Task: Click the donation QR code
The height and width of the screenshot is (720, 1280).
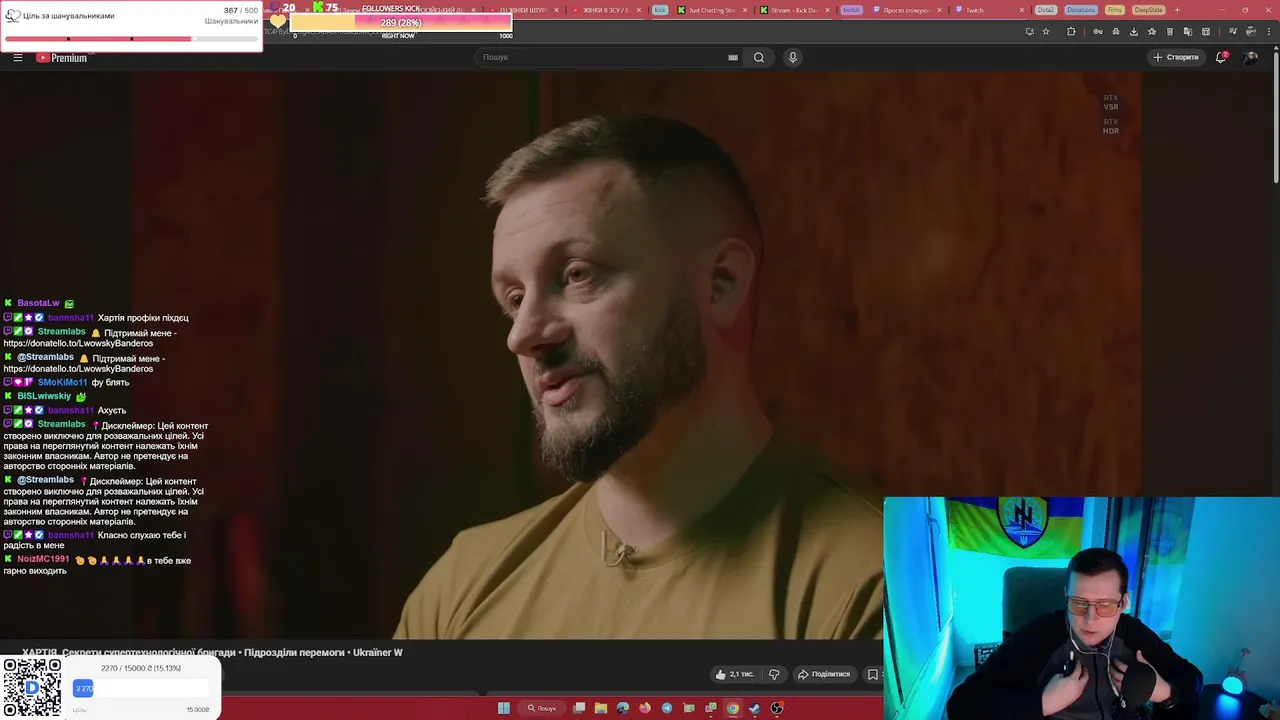Action: point(32,687)
